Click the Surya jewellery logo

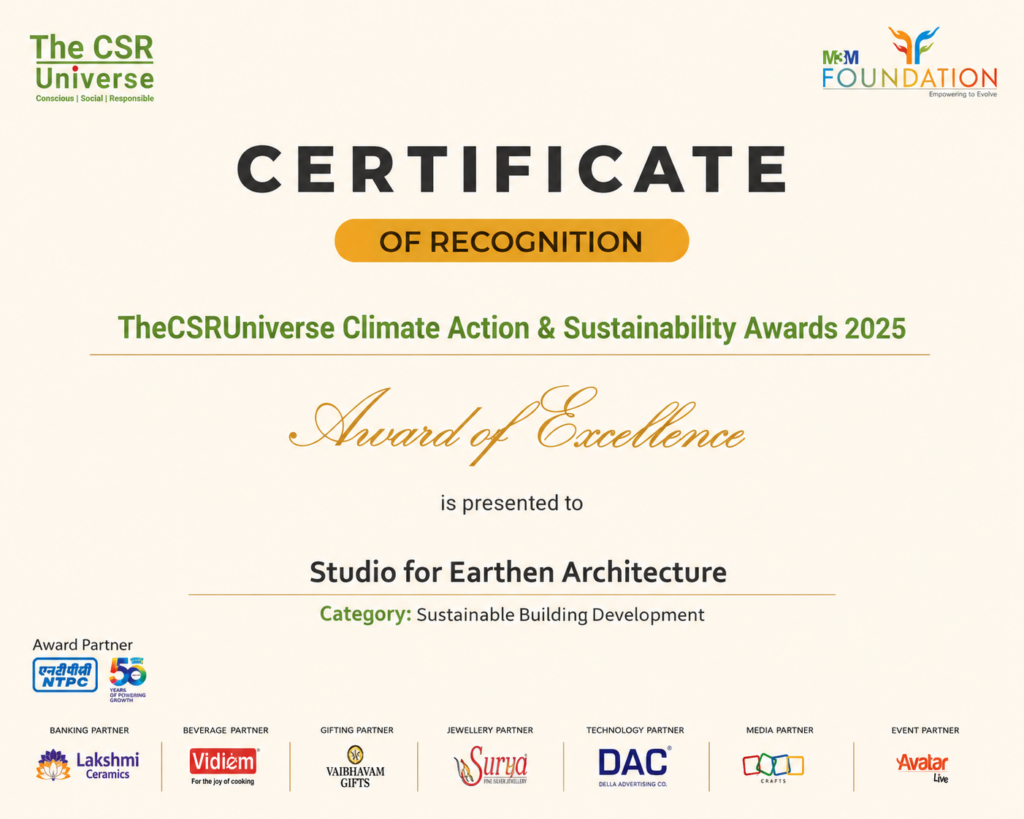(490, 765)
